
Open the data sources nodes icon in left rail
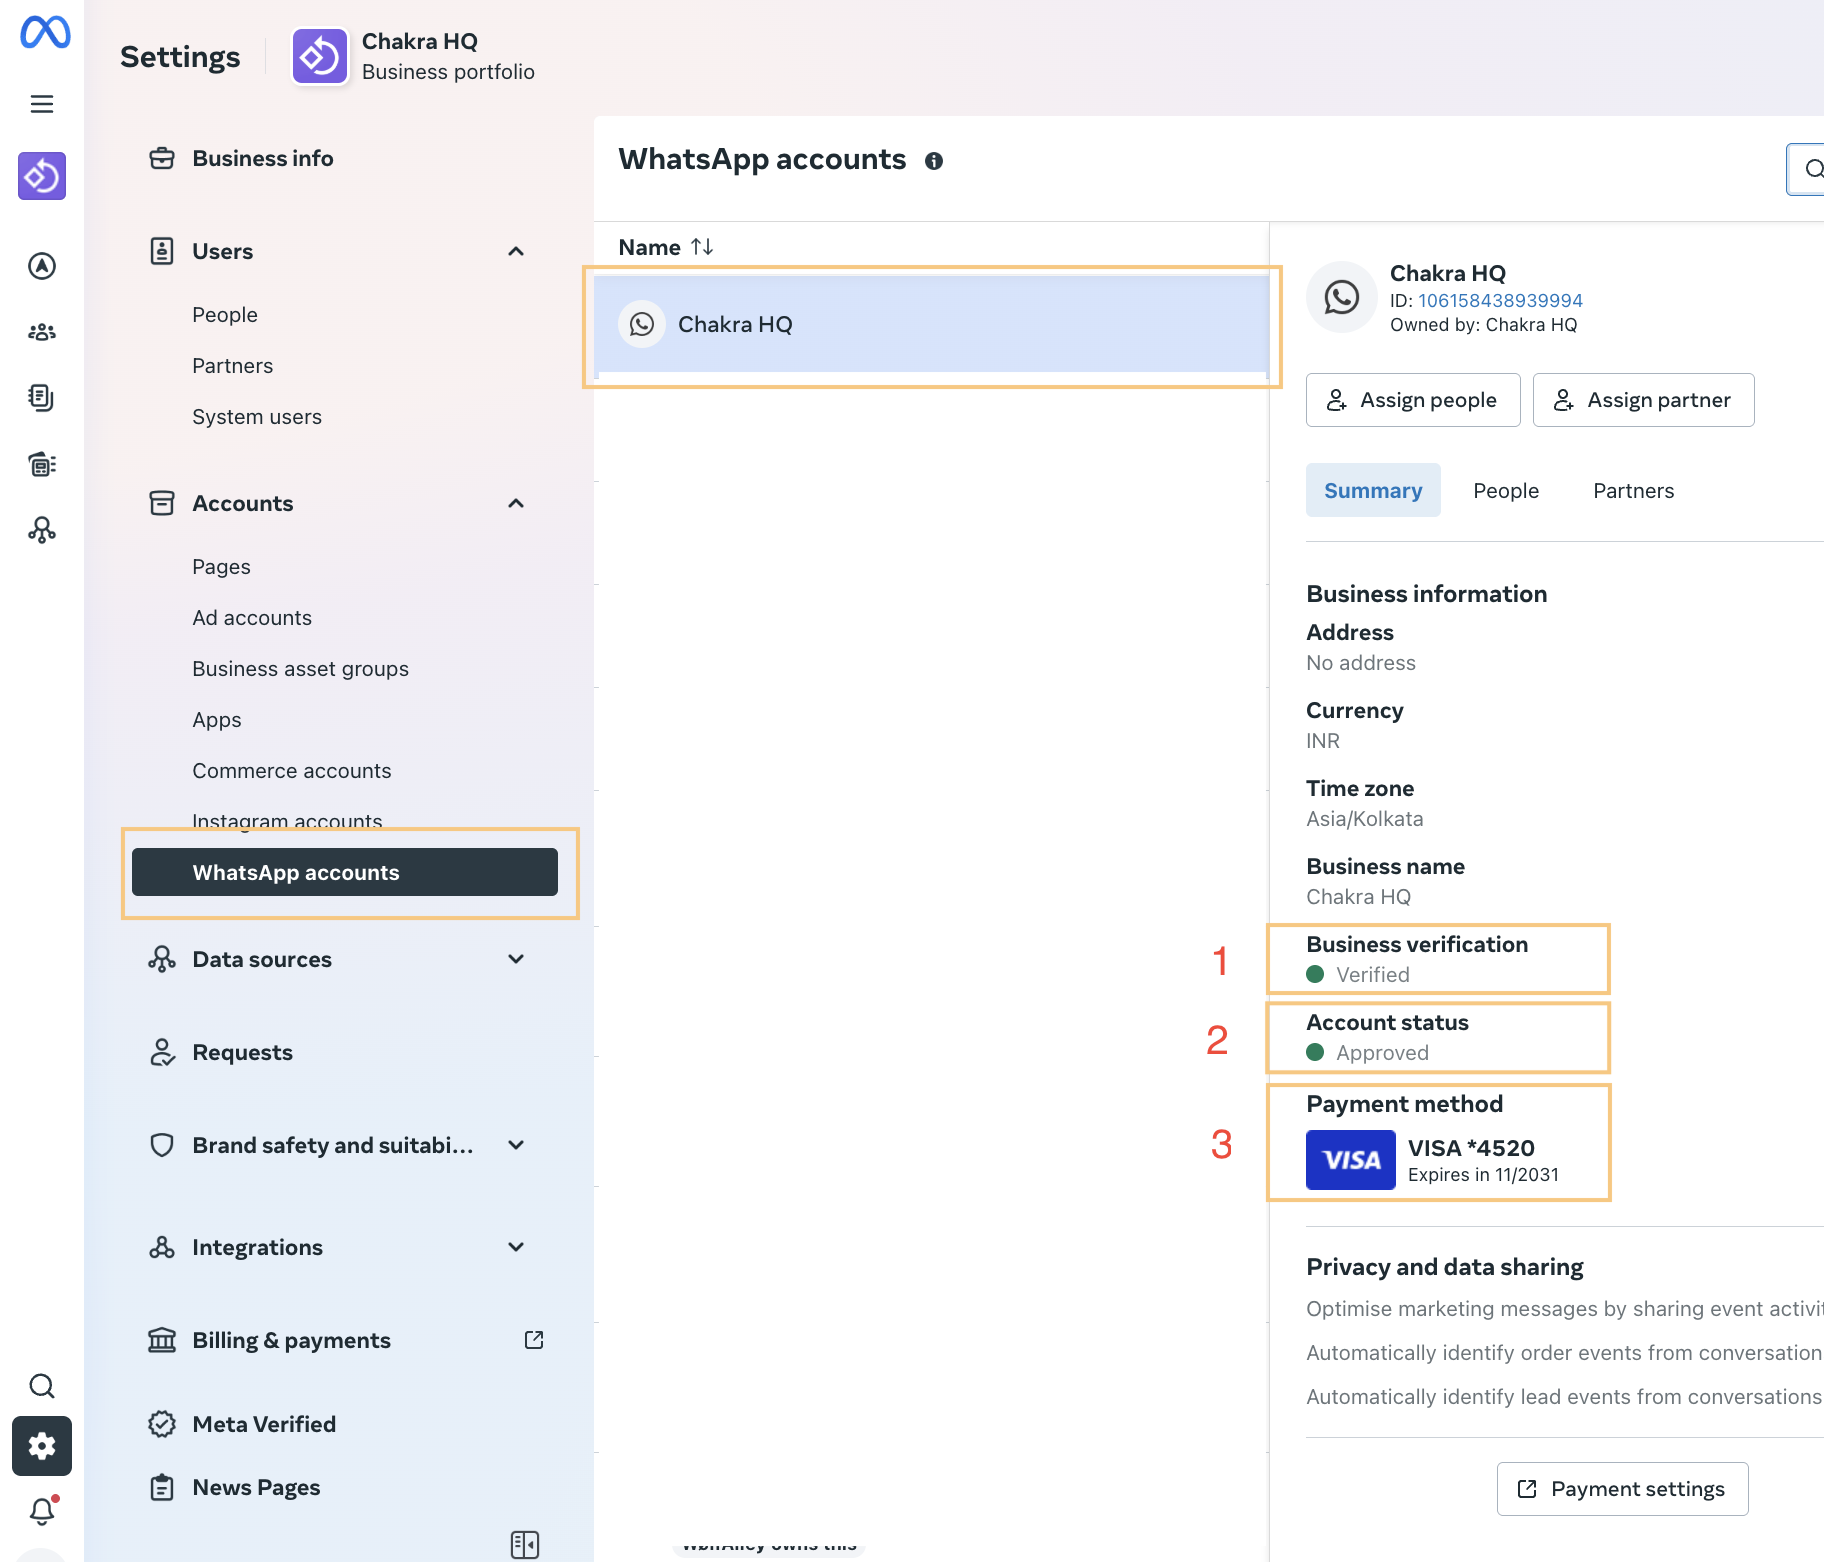tap(42, 530)
